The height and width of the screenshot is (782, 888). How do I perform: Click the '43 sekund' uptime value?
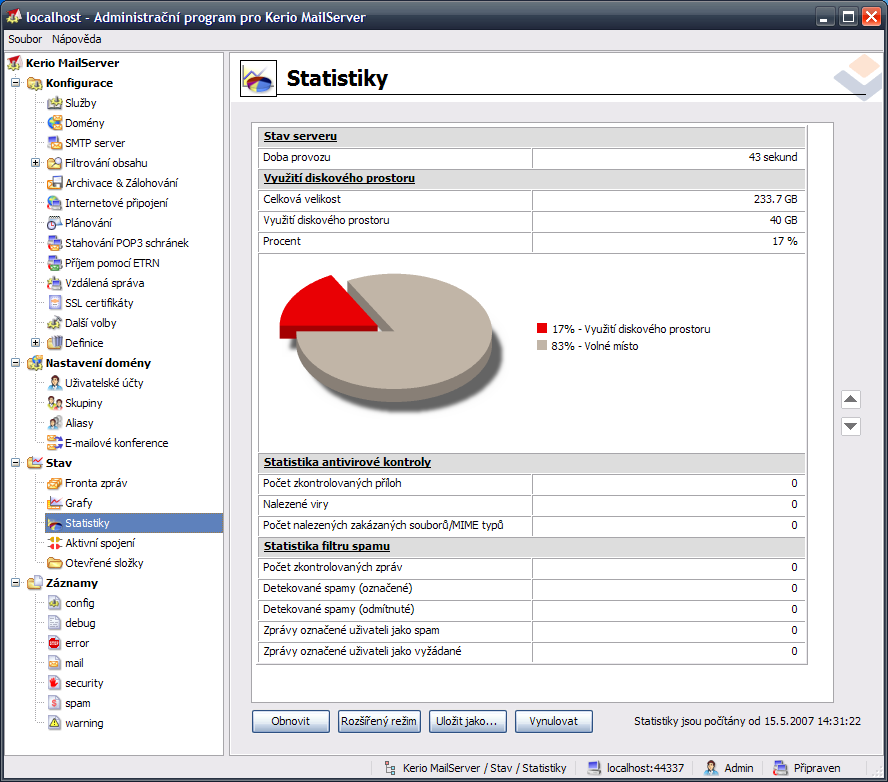(772, 157)
